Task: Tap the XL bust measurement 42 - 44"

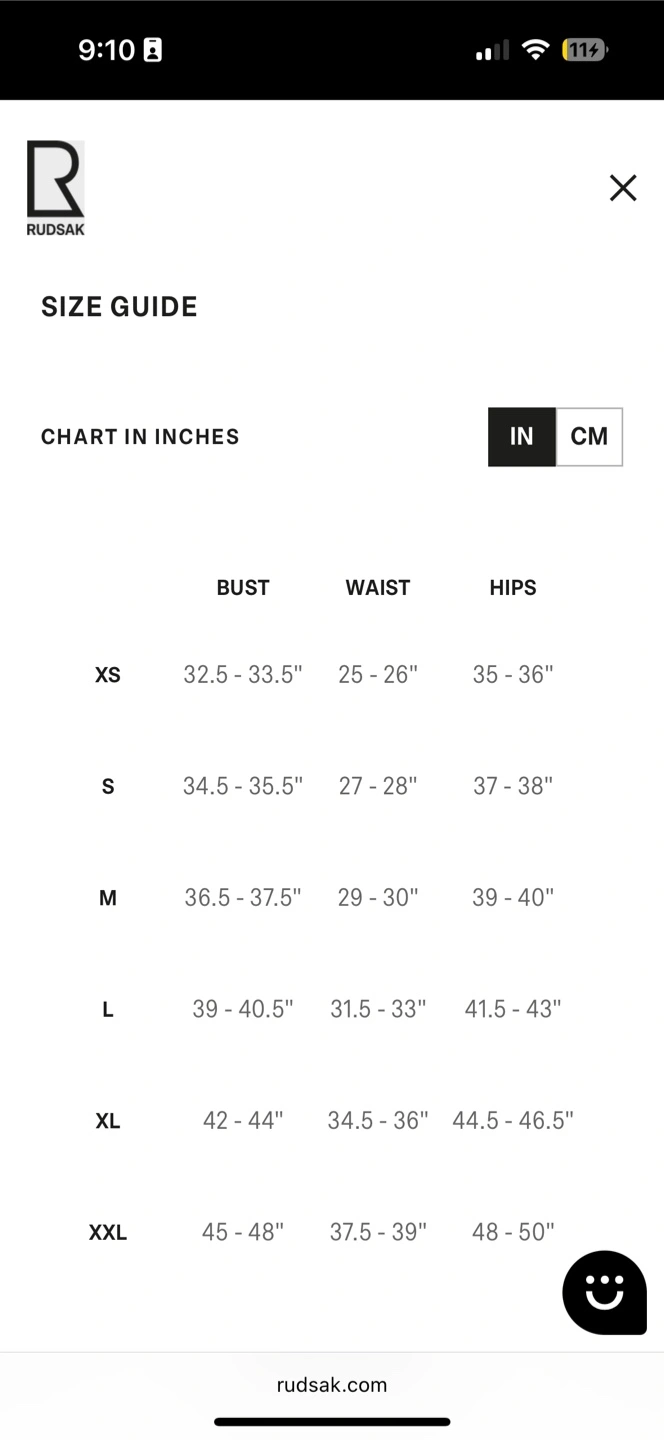Action: 243,1121
